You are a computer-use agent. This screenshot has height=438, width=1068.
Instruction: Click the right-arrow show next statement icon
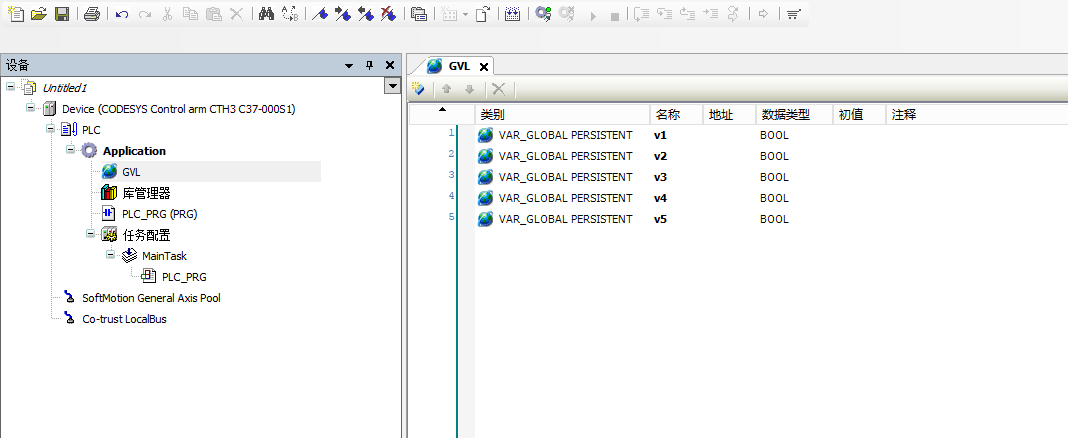(763, 14)
